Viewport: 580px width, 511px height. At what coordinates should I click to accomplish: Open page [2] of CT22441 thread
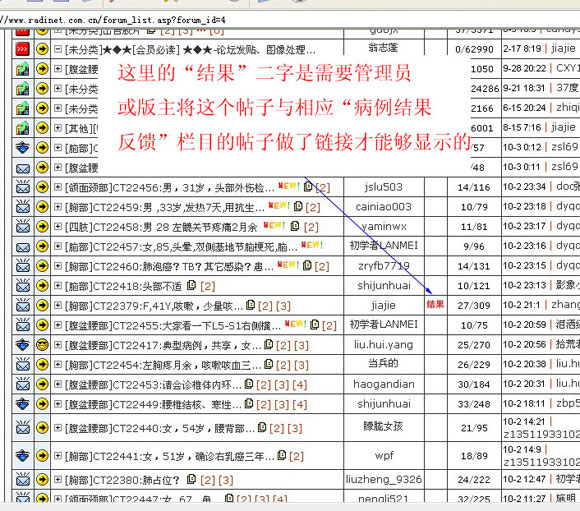tap(296, 456)
